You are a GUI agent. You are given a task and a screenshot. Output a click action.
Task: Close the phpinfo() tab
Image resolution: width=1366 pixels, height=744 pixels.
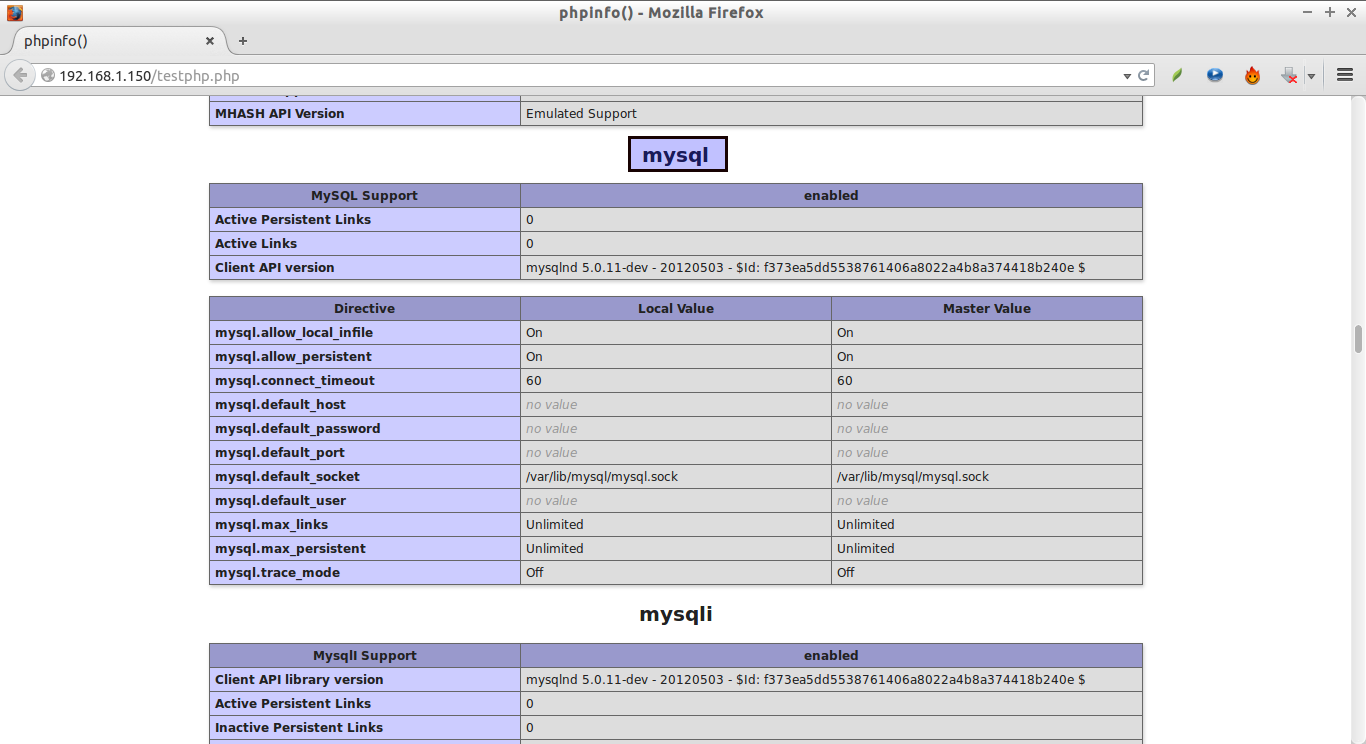(210, 41)
